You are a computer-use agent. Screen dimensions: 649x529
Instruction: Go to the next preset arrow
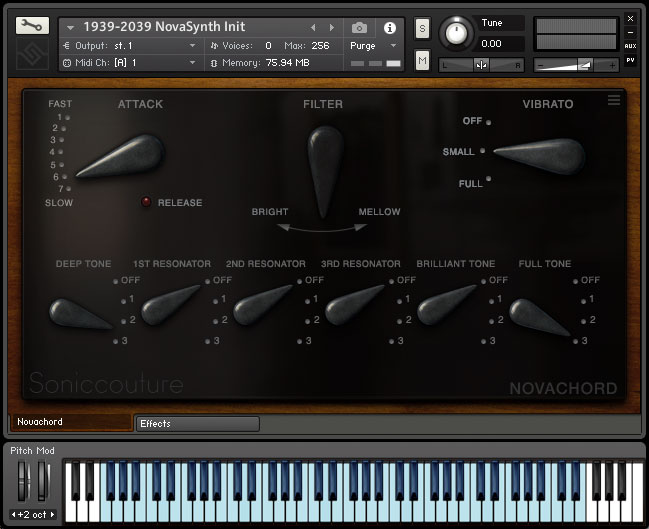coord(332,27)
